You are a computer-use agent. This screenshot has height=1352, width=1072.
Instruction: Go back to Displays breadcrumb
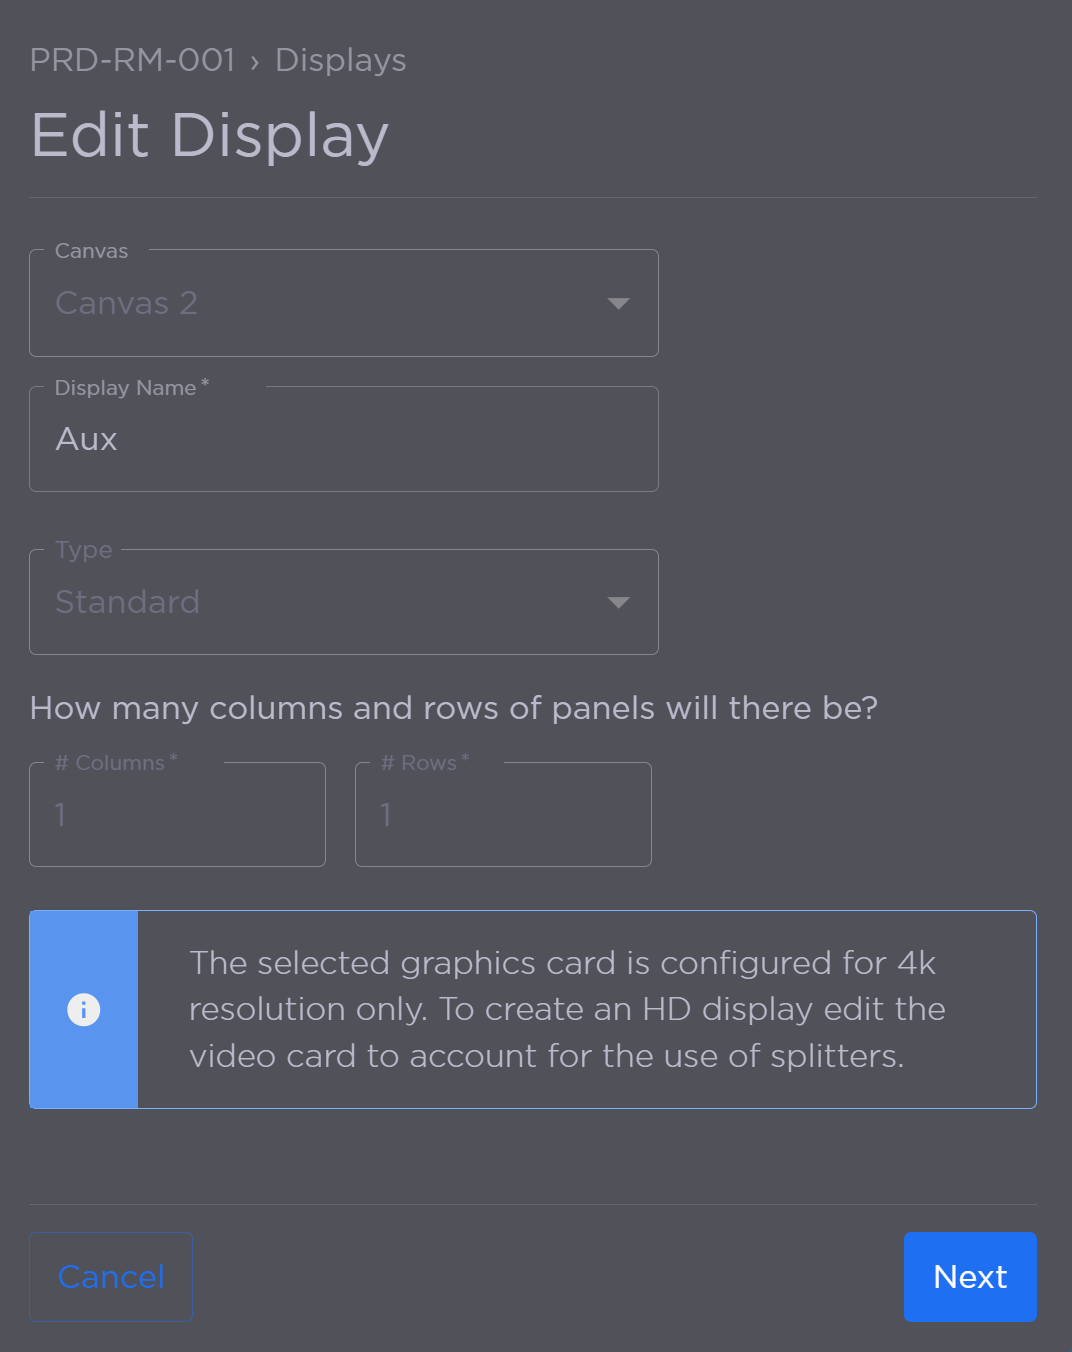tap(340, 60)
